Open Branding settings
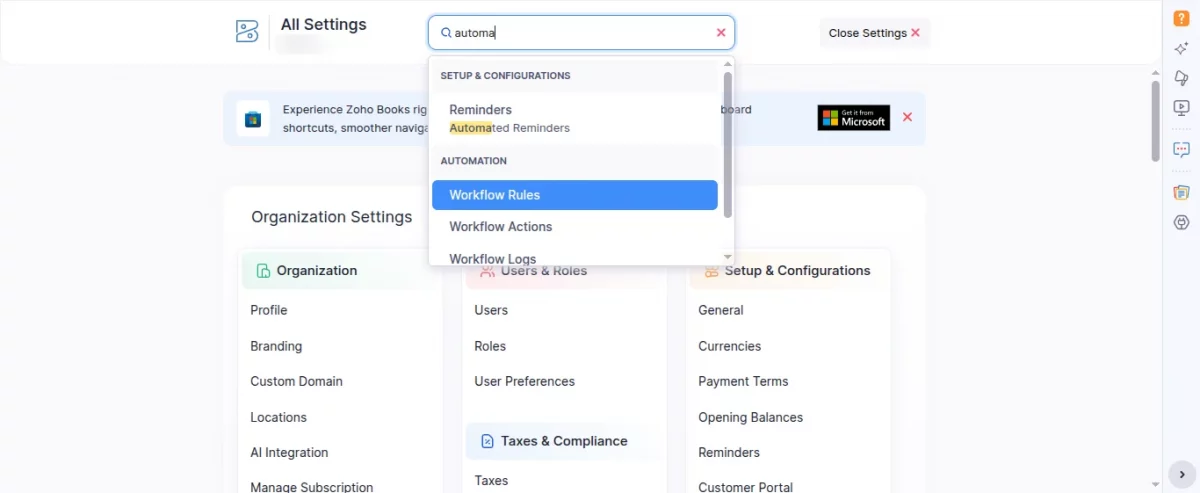This screenshot has height=493, width=1200. coord(276,346)
